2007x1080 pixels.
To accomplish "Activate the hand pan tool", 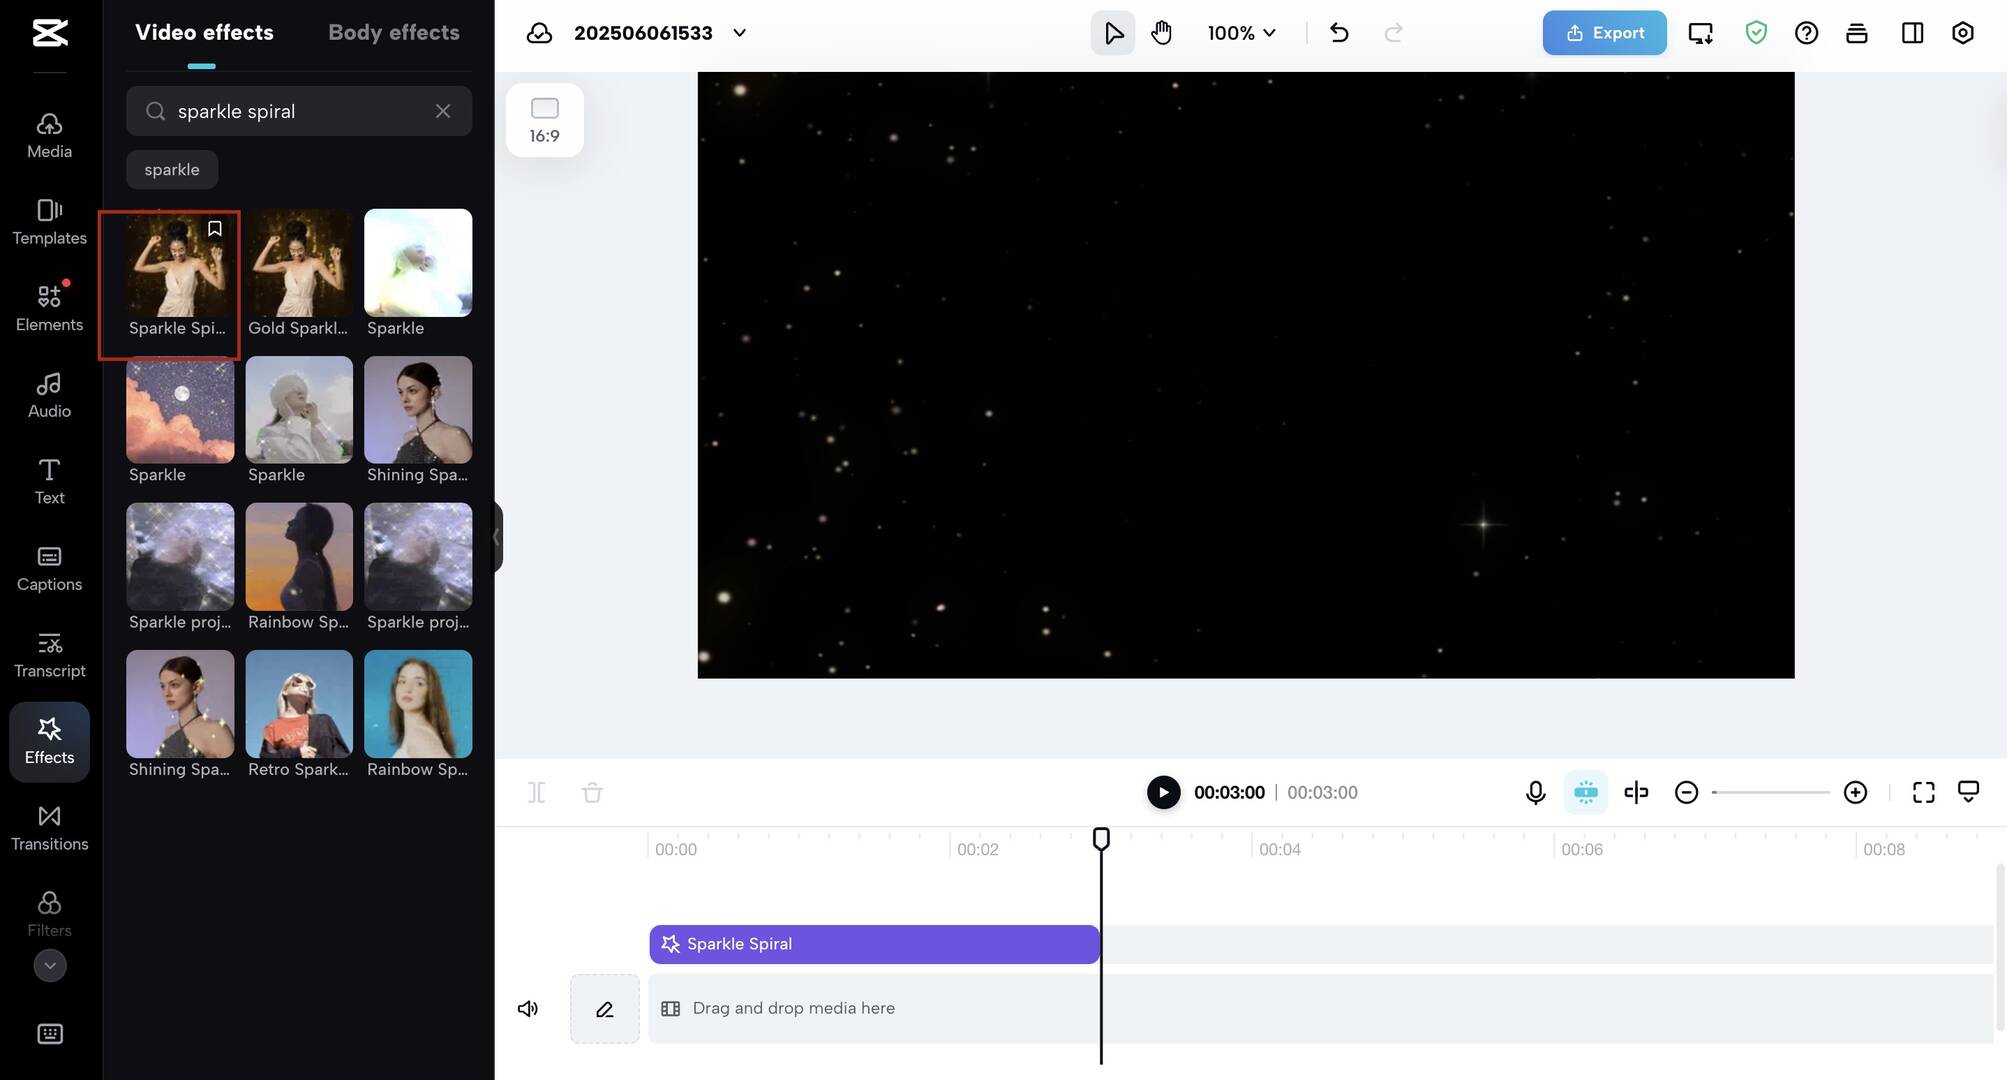I will (1161, 33).
